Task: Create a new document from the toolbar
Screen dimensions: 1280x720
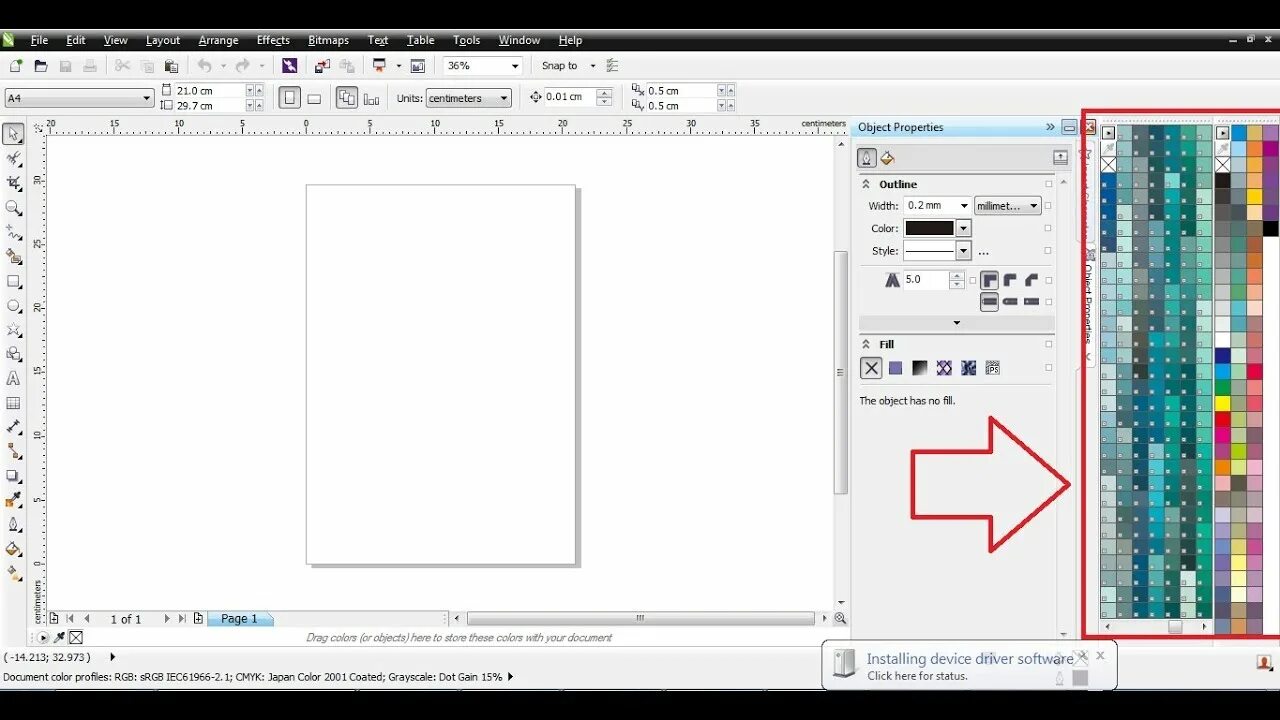Action: point(16,66)
